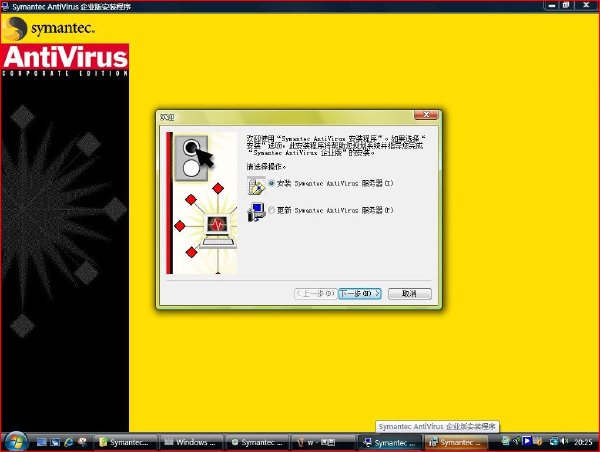Minimize the Symantec AntiVirus installer window
The width and height of the screenshot is (600, 452).
[552, 5]
